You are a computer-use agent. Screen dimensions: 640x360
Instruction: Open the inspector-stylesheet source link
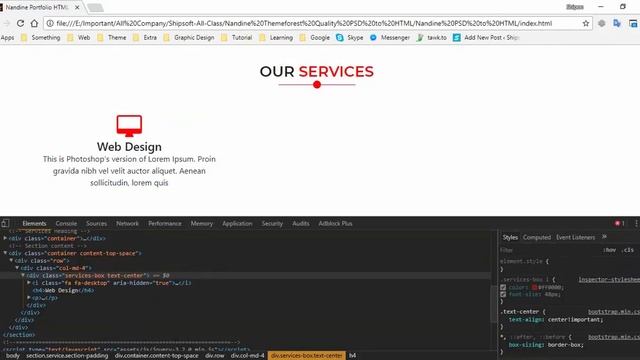pyautogui.click(x=609, y=280)
